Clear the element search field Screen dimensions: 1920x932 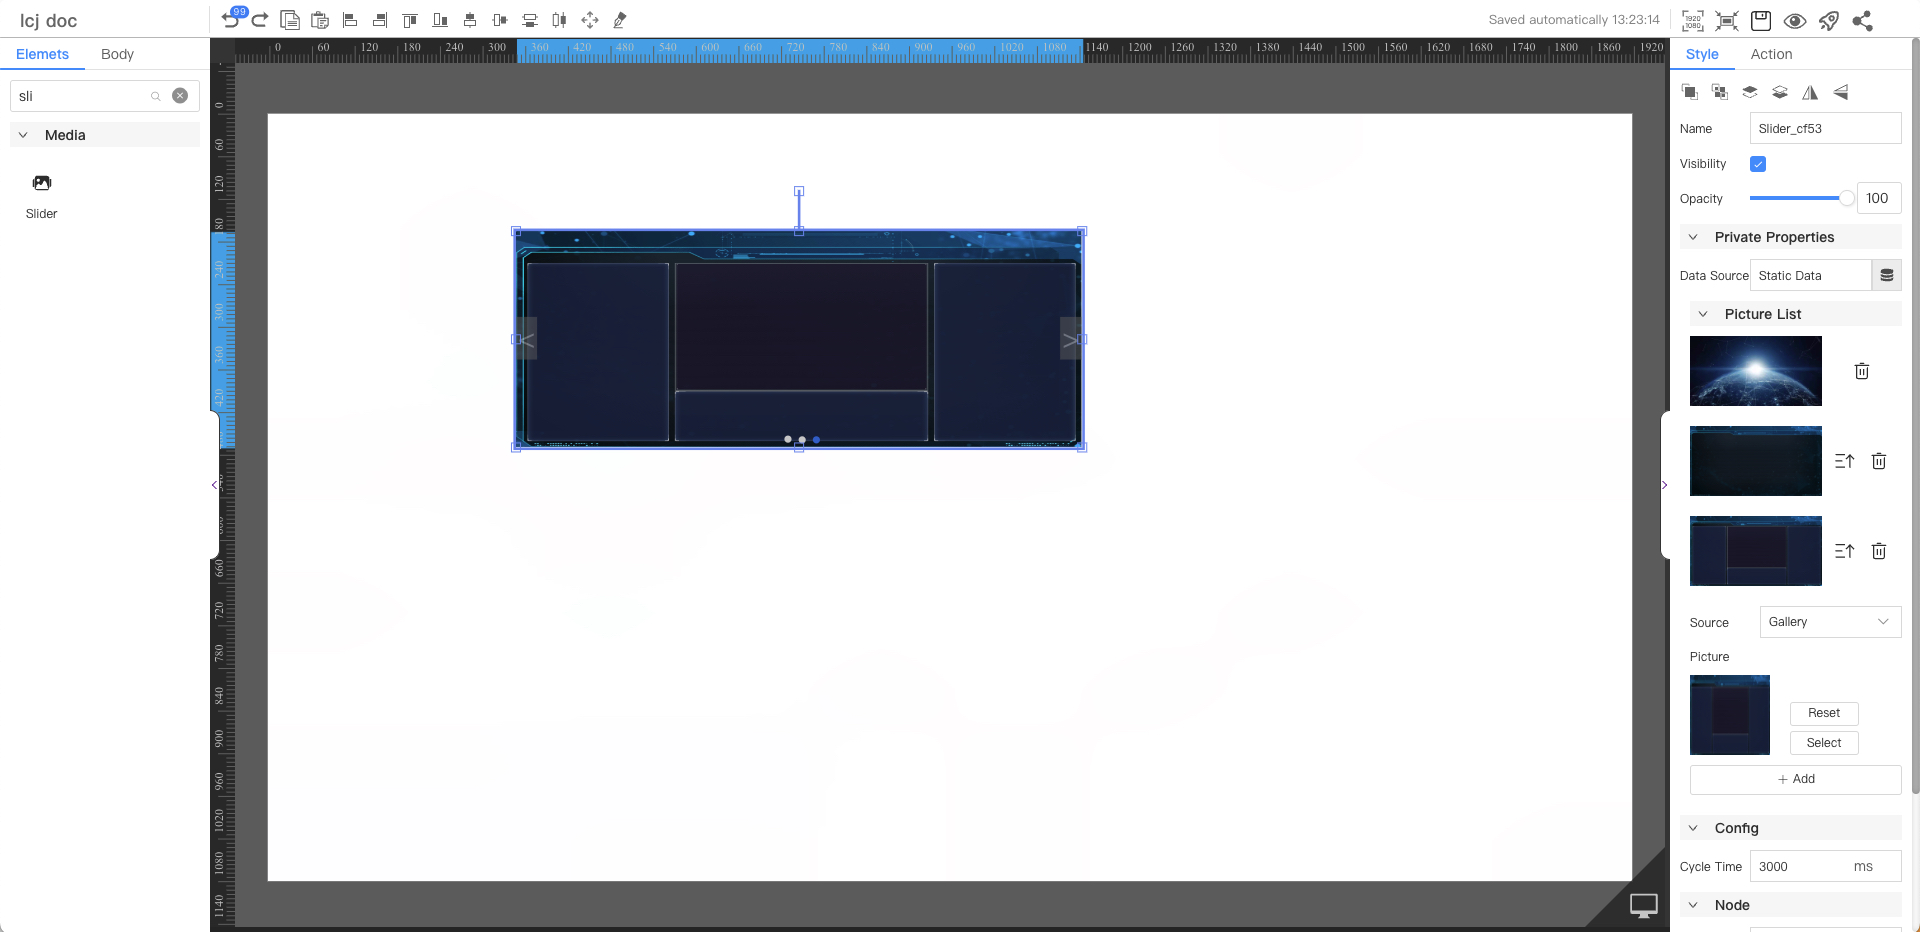(180, 96)
